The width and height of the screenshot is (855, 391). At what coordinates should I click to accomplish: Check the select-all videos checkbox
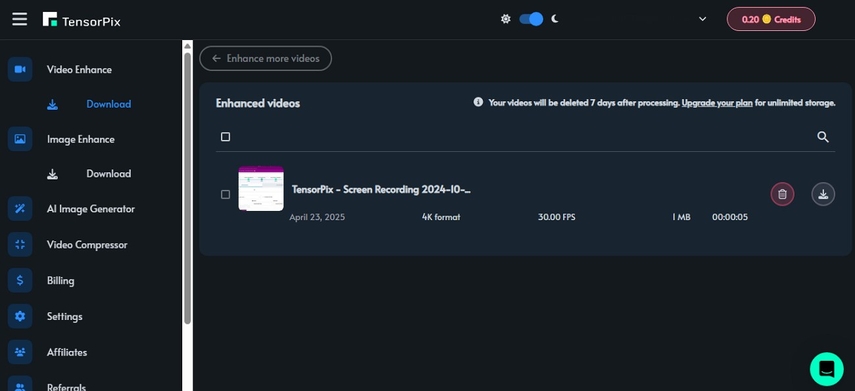point(225,137)
